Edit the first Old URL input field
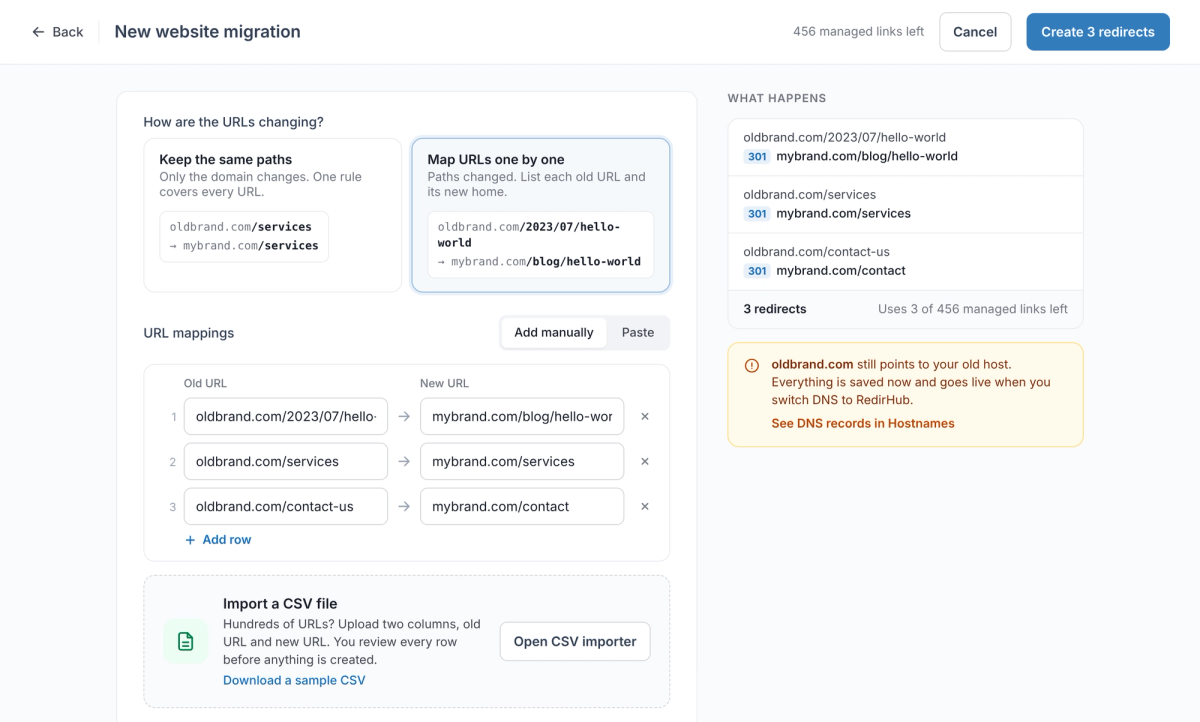 pyautogui.click(x=286, y=416)
